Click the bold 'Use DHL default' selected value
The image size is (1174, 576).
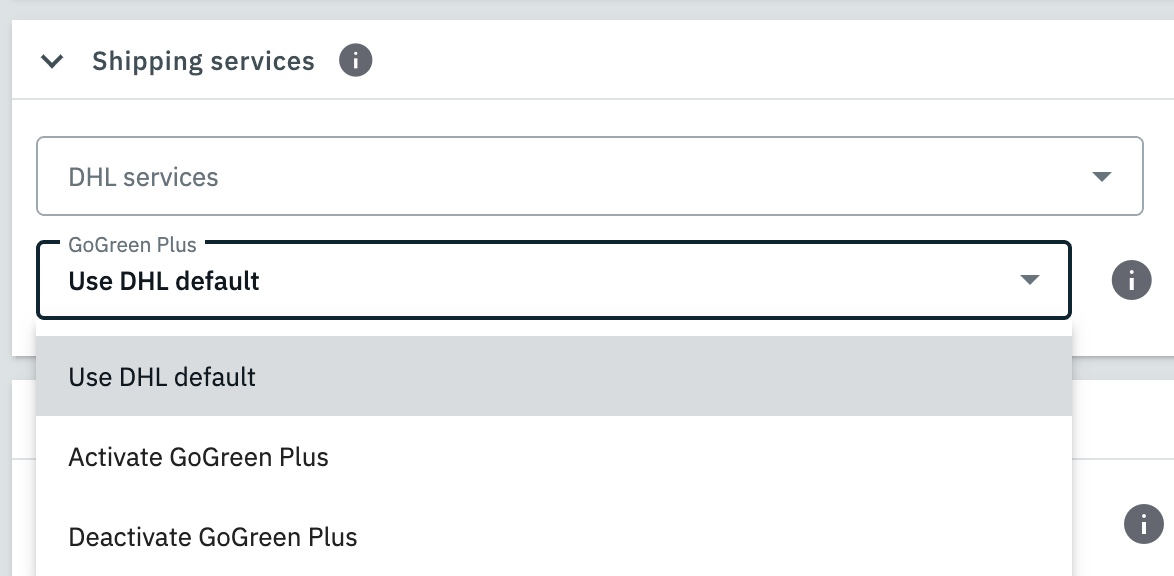[164, 281]
